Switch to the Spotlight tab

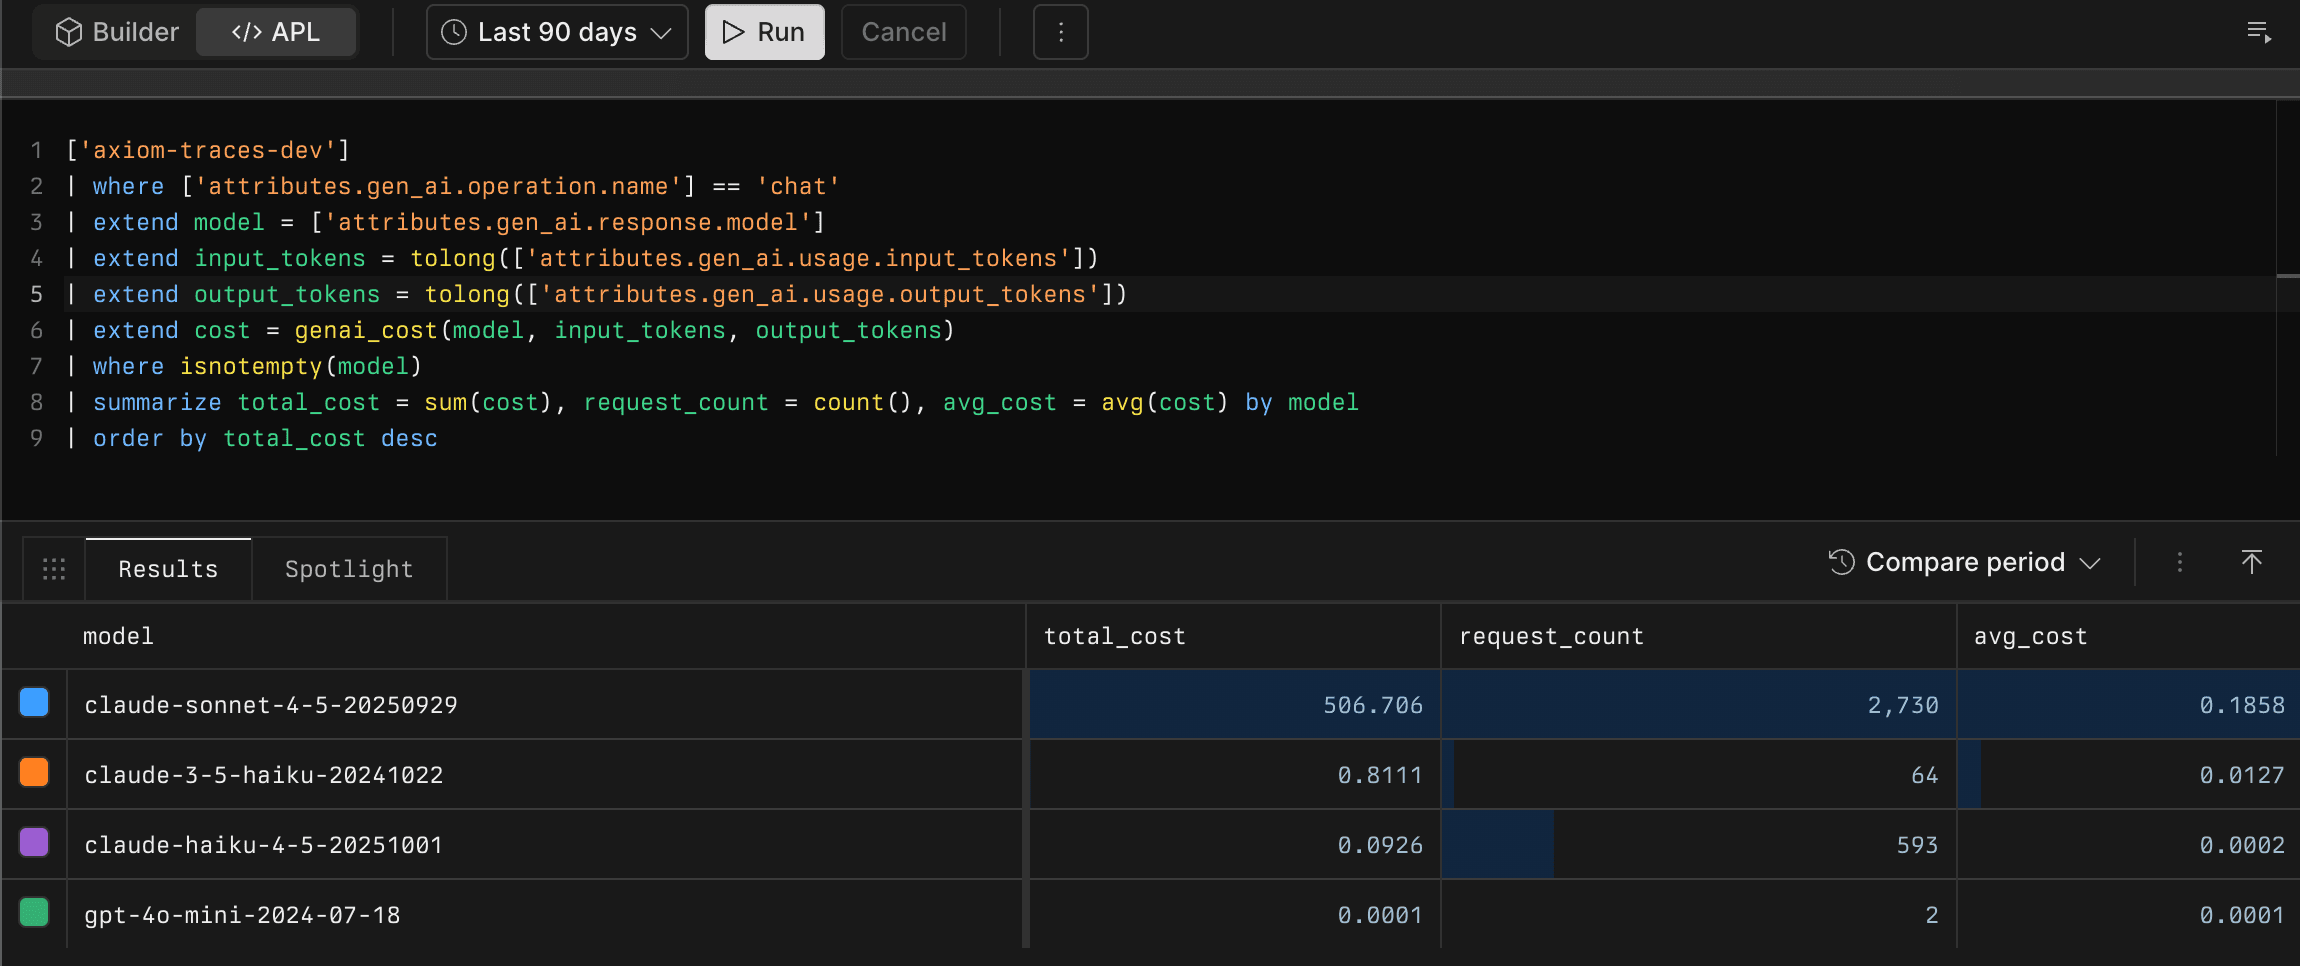pyautogui.click(x=348, y=569)
